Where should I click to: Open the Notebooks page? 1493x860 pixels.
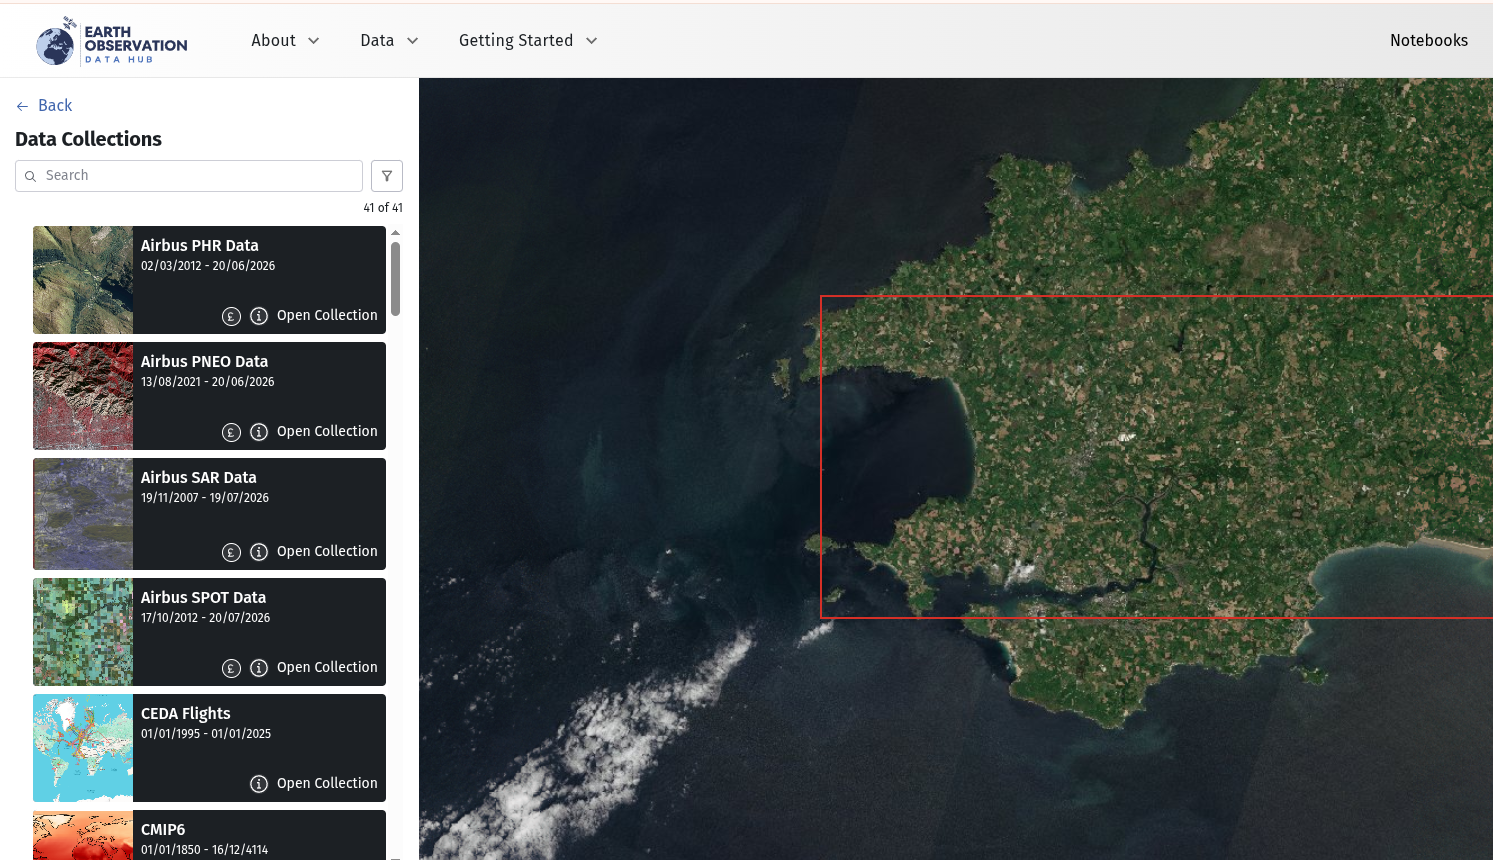point(1429,41)
